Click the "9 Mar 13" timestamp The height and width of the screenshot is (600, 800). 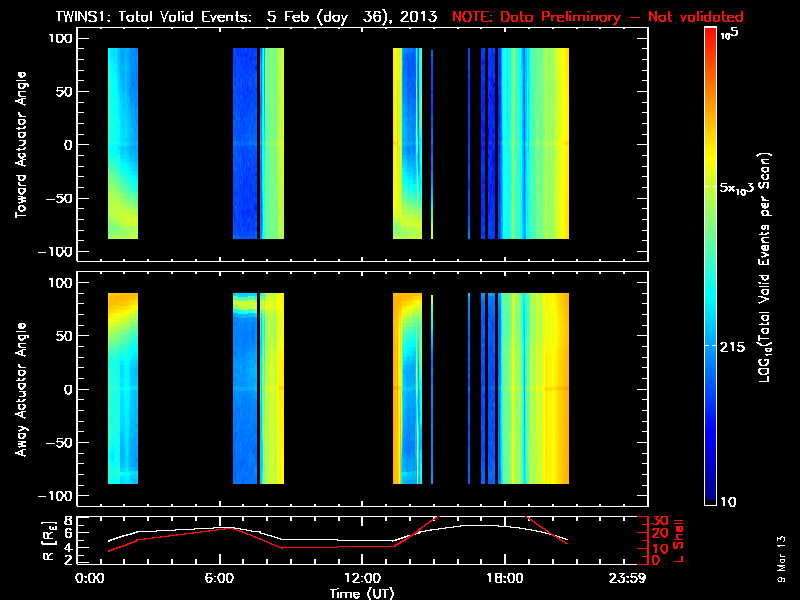781,559
